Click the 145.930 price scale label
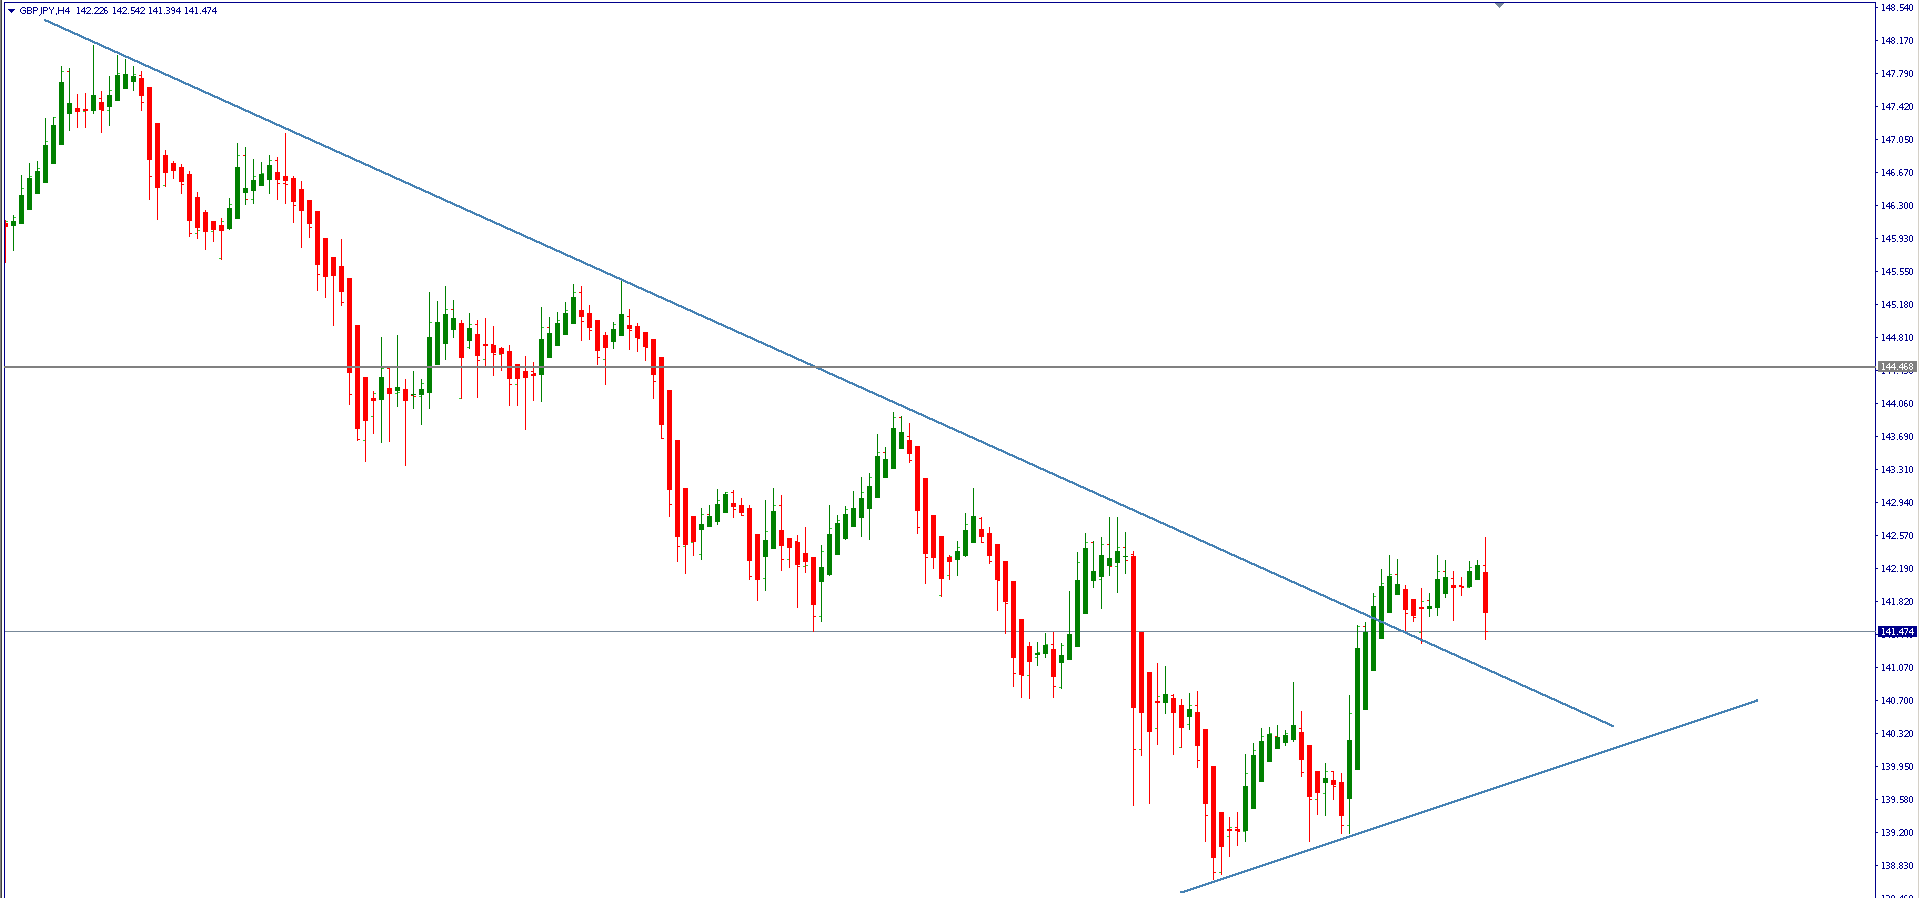Screen dimensions: 1920x898 [1896, 239]
